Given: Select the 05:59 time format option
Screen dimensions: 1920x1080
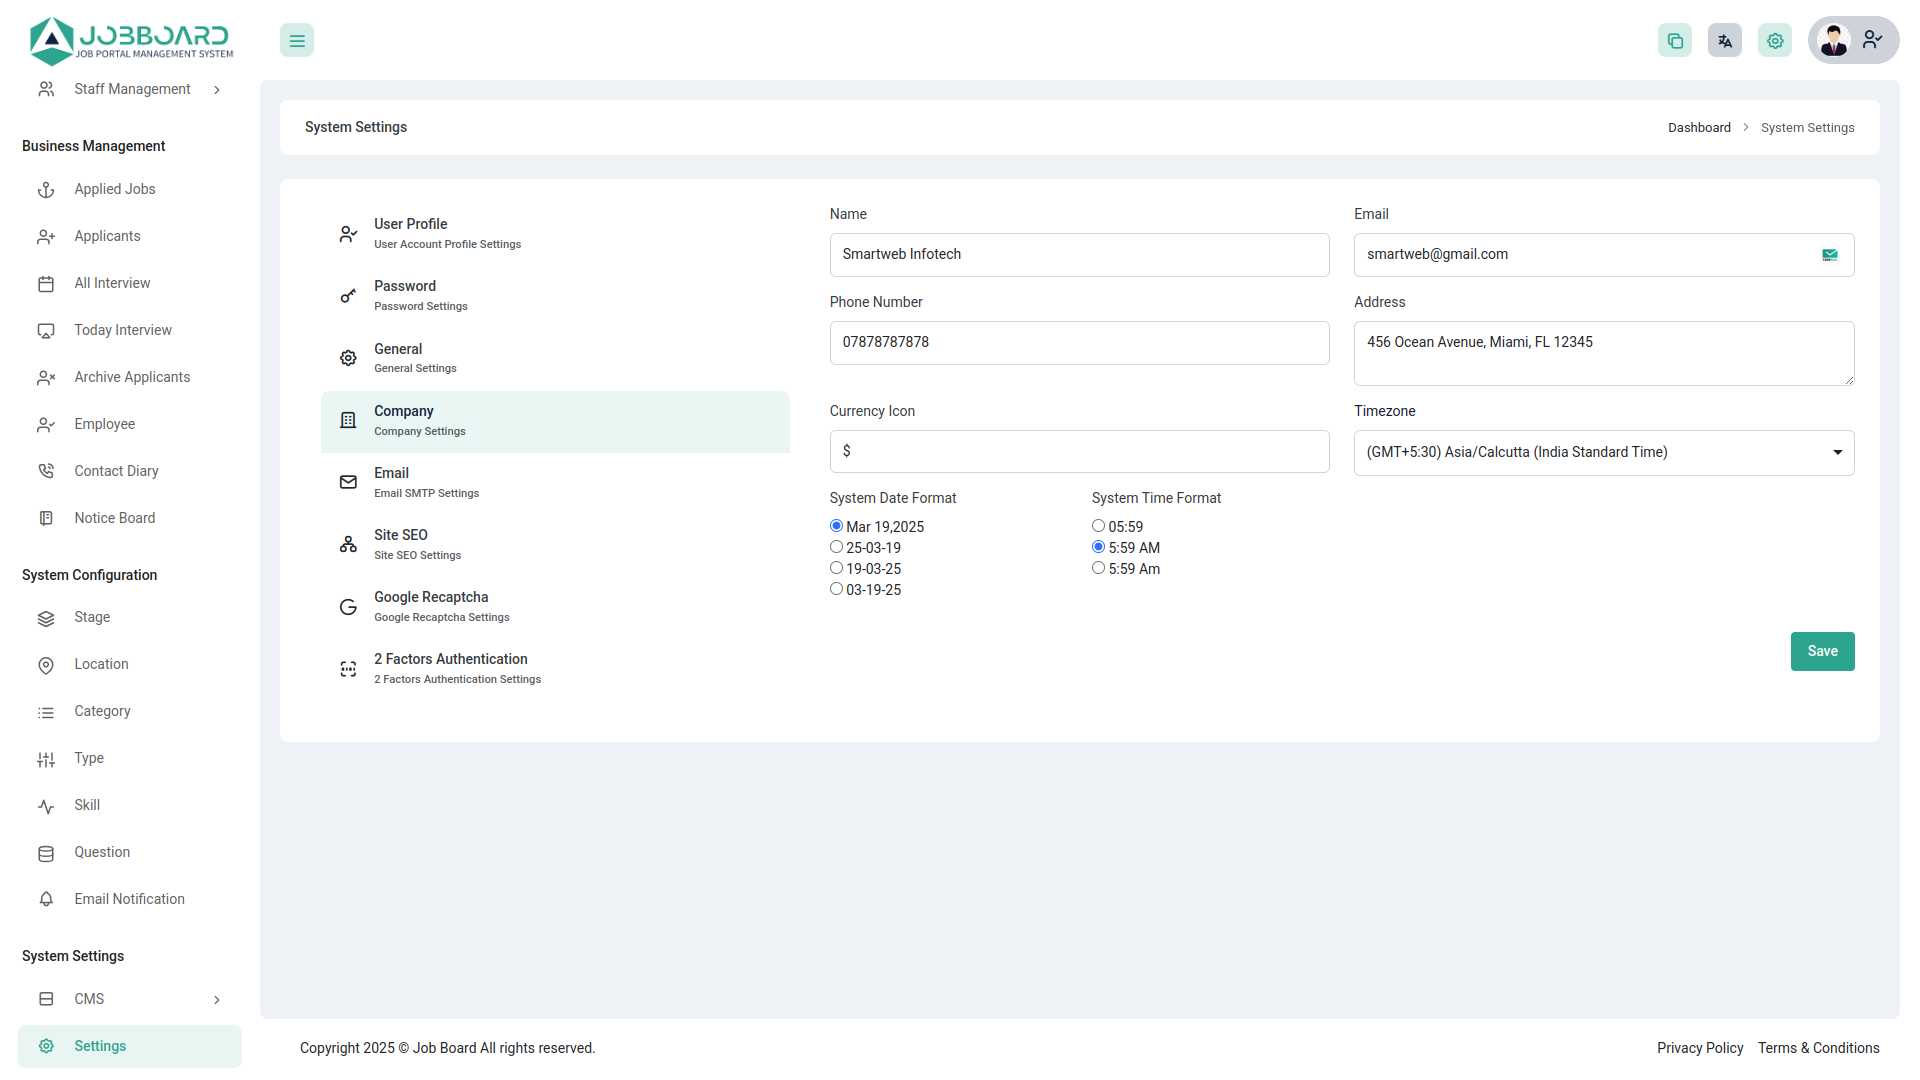Looking at the screenshot, I should 1098,526.
